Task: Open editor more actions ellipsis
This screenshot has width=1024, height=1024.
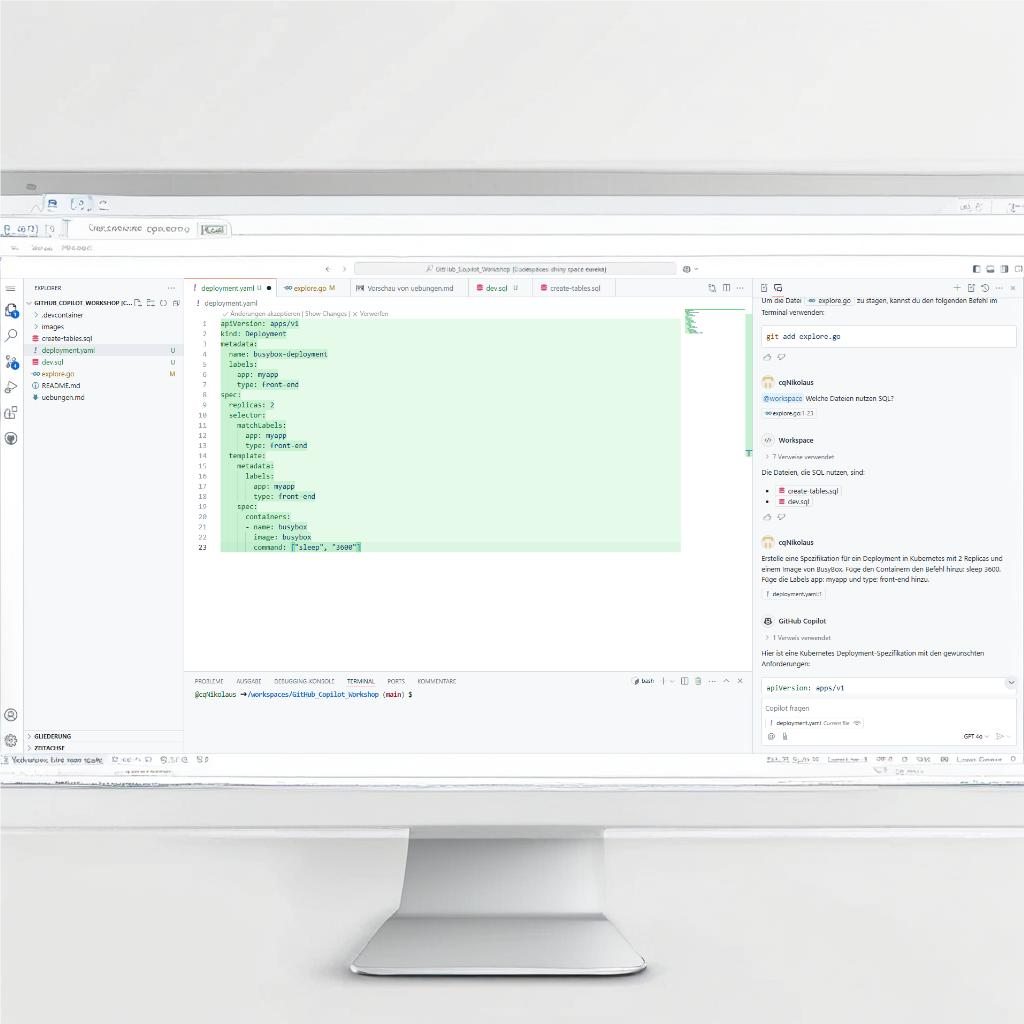Action: [740, 288]
